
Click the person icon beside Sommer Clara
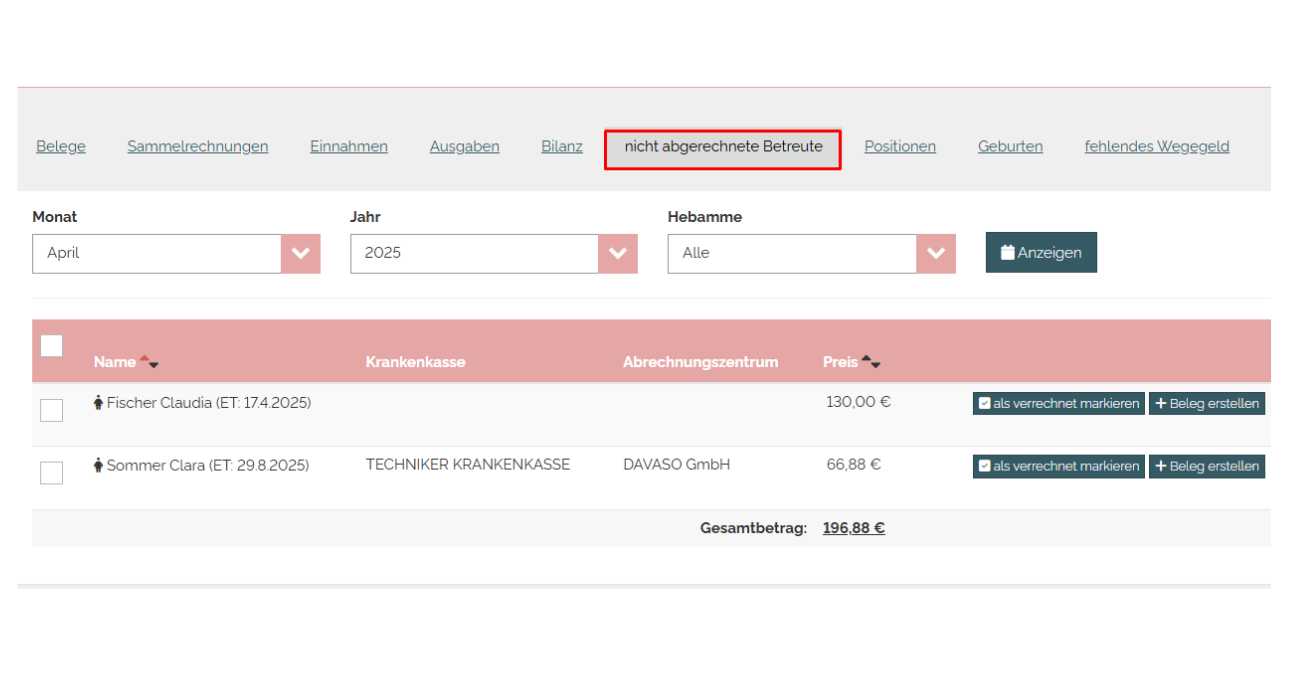tap(98, 465)
